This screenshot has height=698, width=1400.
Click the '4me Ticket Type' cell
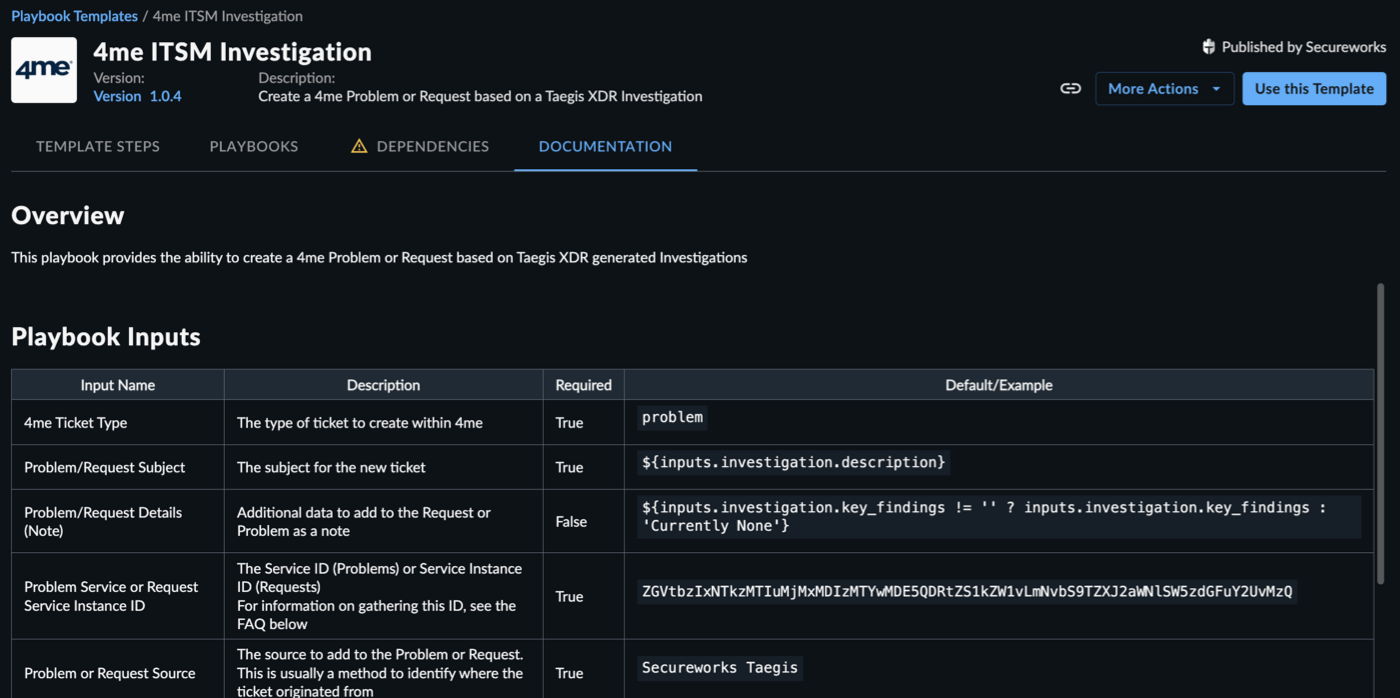tap(118, 423)
